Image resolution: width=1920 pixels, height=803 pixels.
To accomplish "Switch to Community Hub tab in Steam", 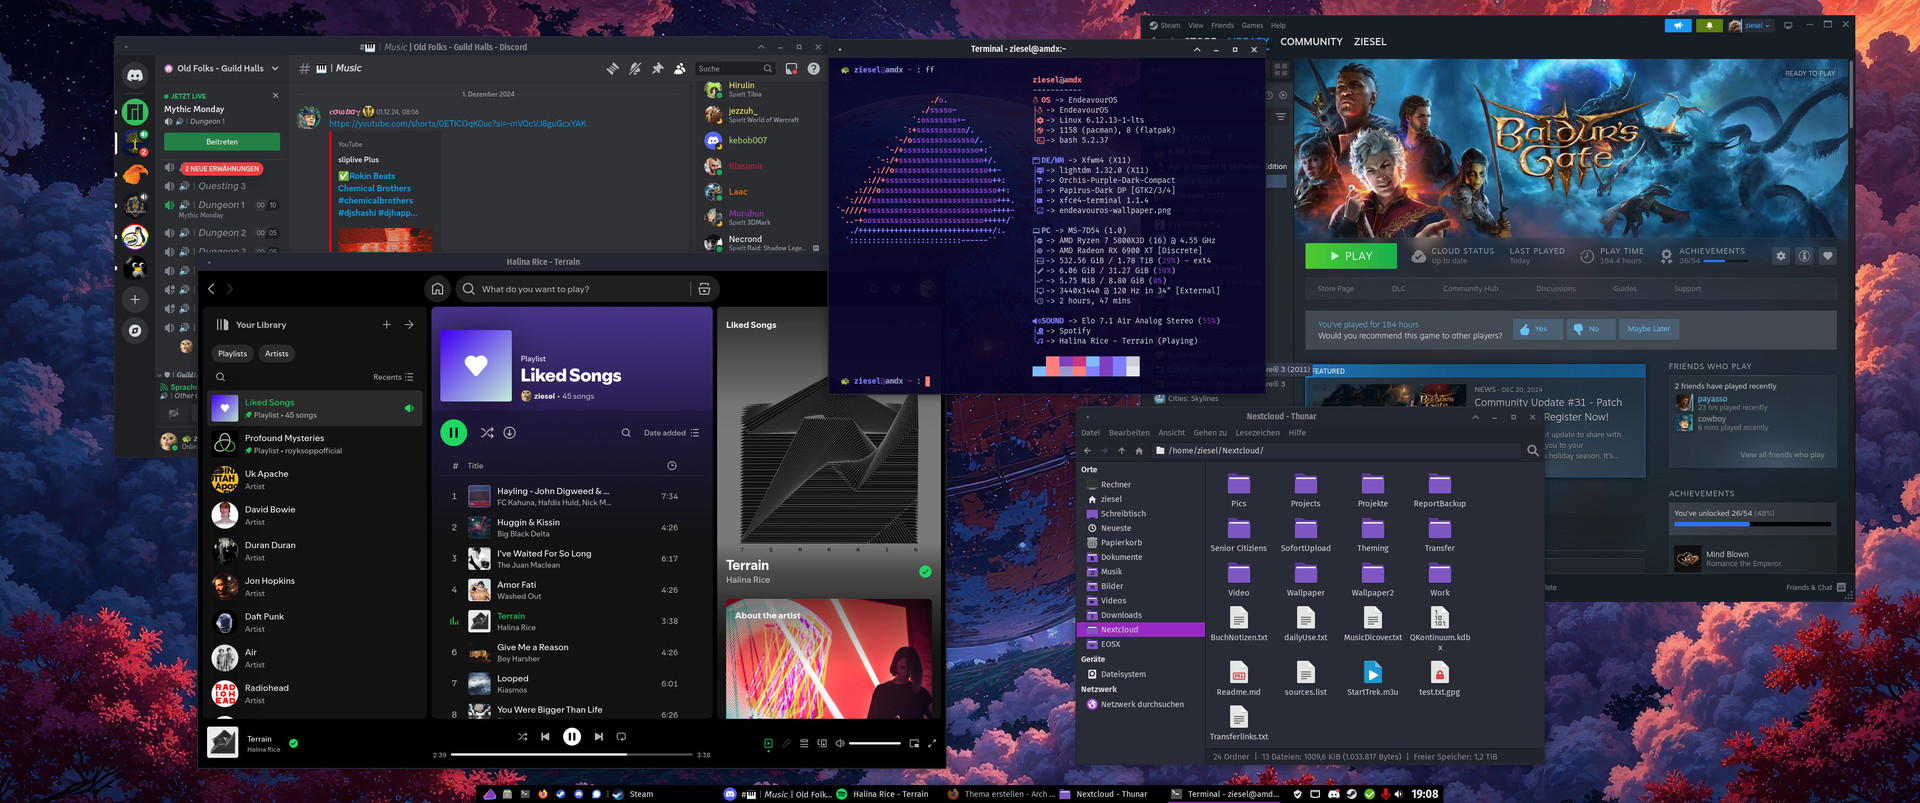I will 1470,289.
